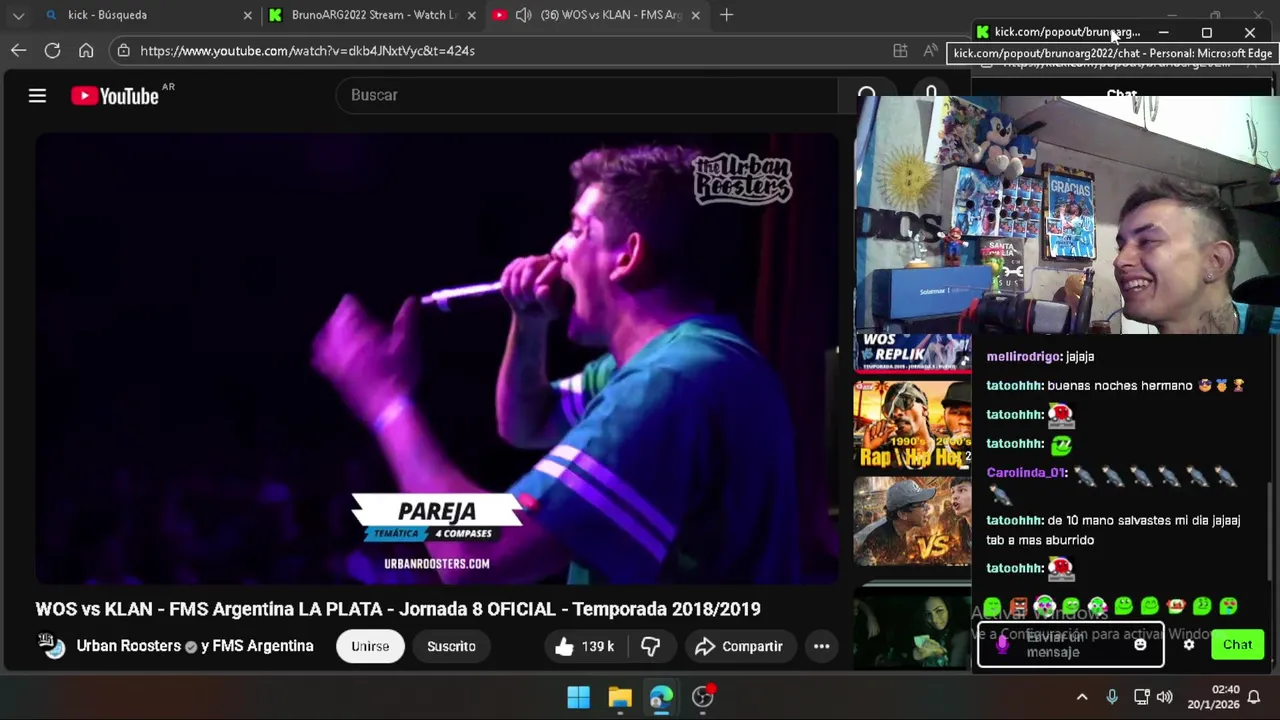Open the browser Apps icon in address bar
This screenshot has width=1280, height=720.
coord(900,50)
